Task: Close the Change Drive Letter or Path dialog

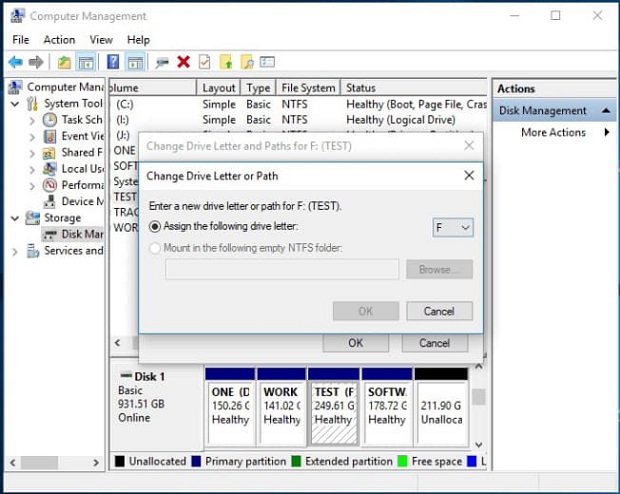Action: point(469,175)
